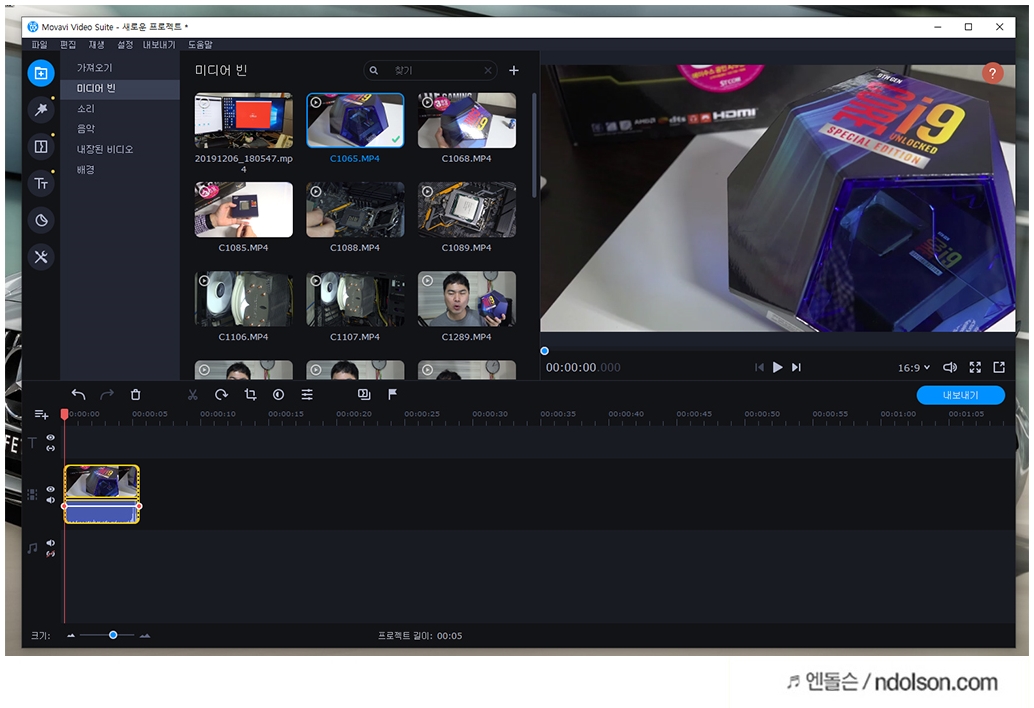Click the media bin vertical scrollbar
The height and width of the screenshot is (708, 1034).
(x=533, y=145)
